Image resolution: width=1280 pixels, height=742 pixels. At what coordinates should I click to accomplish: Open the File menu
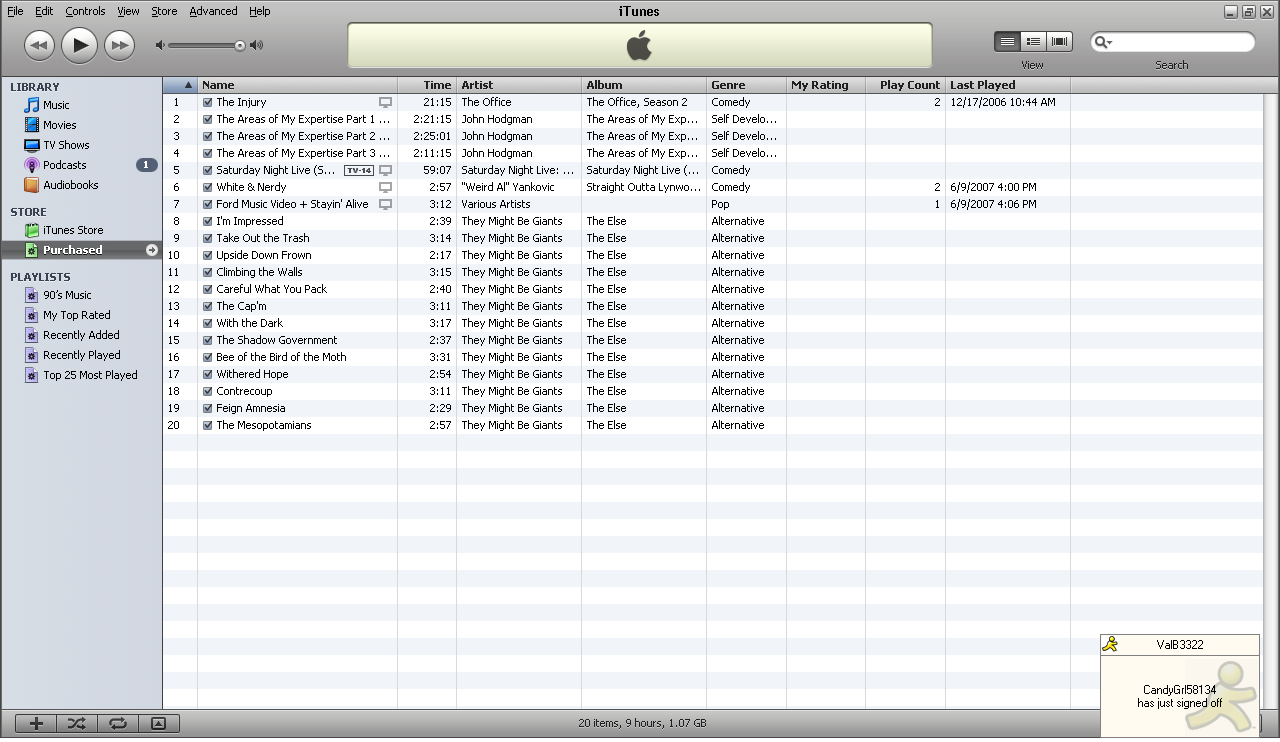click(x=15, y=11)
